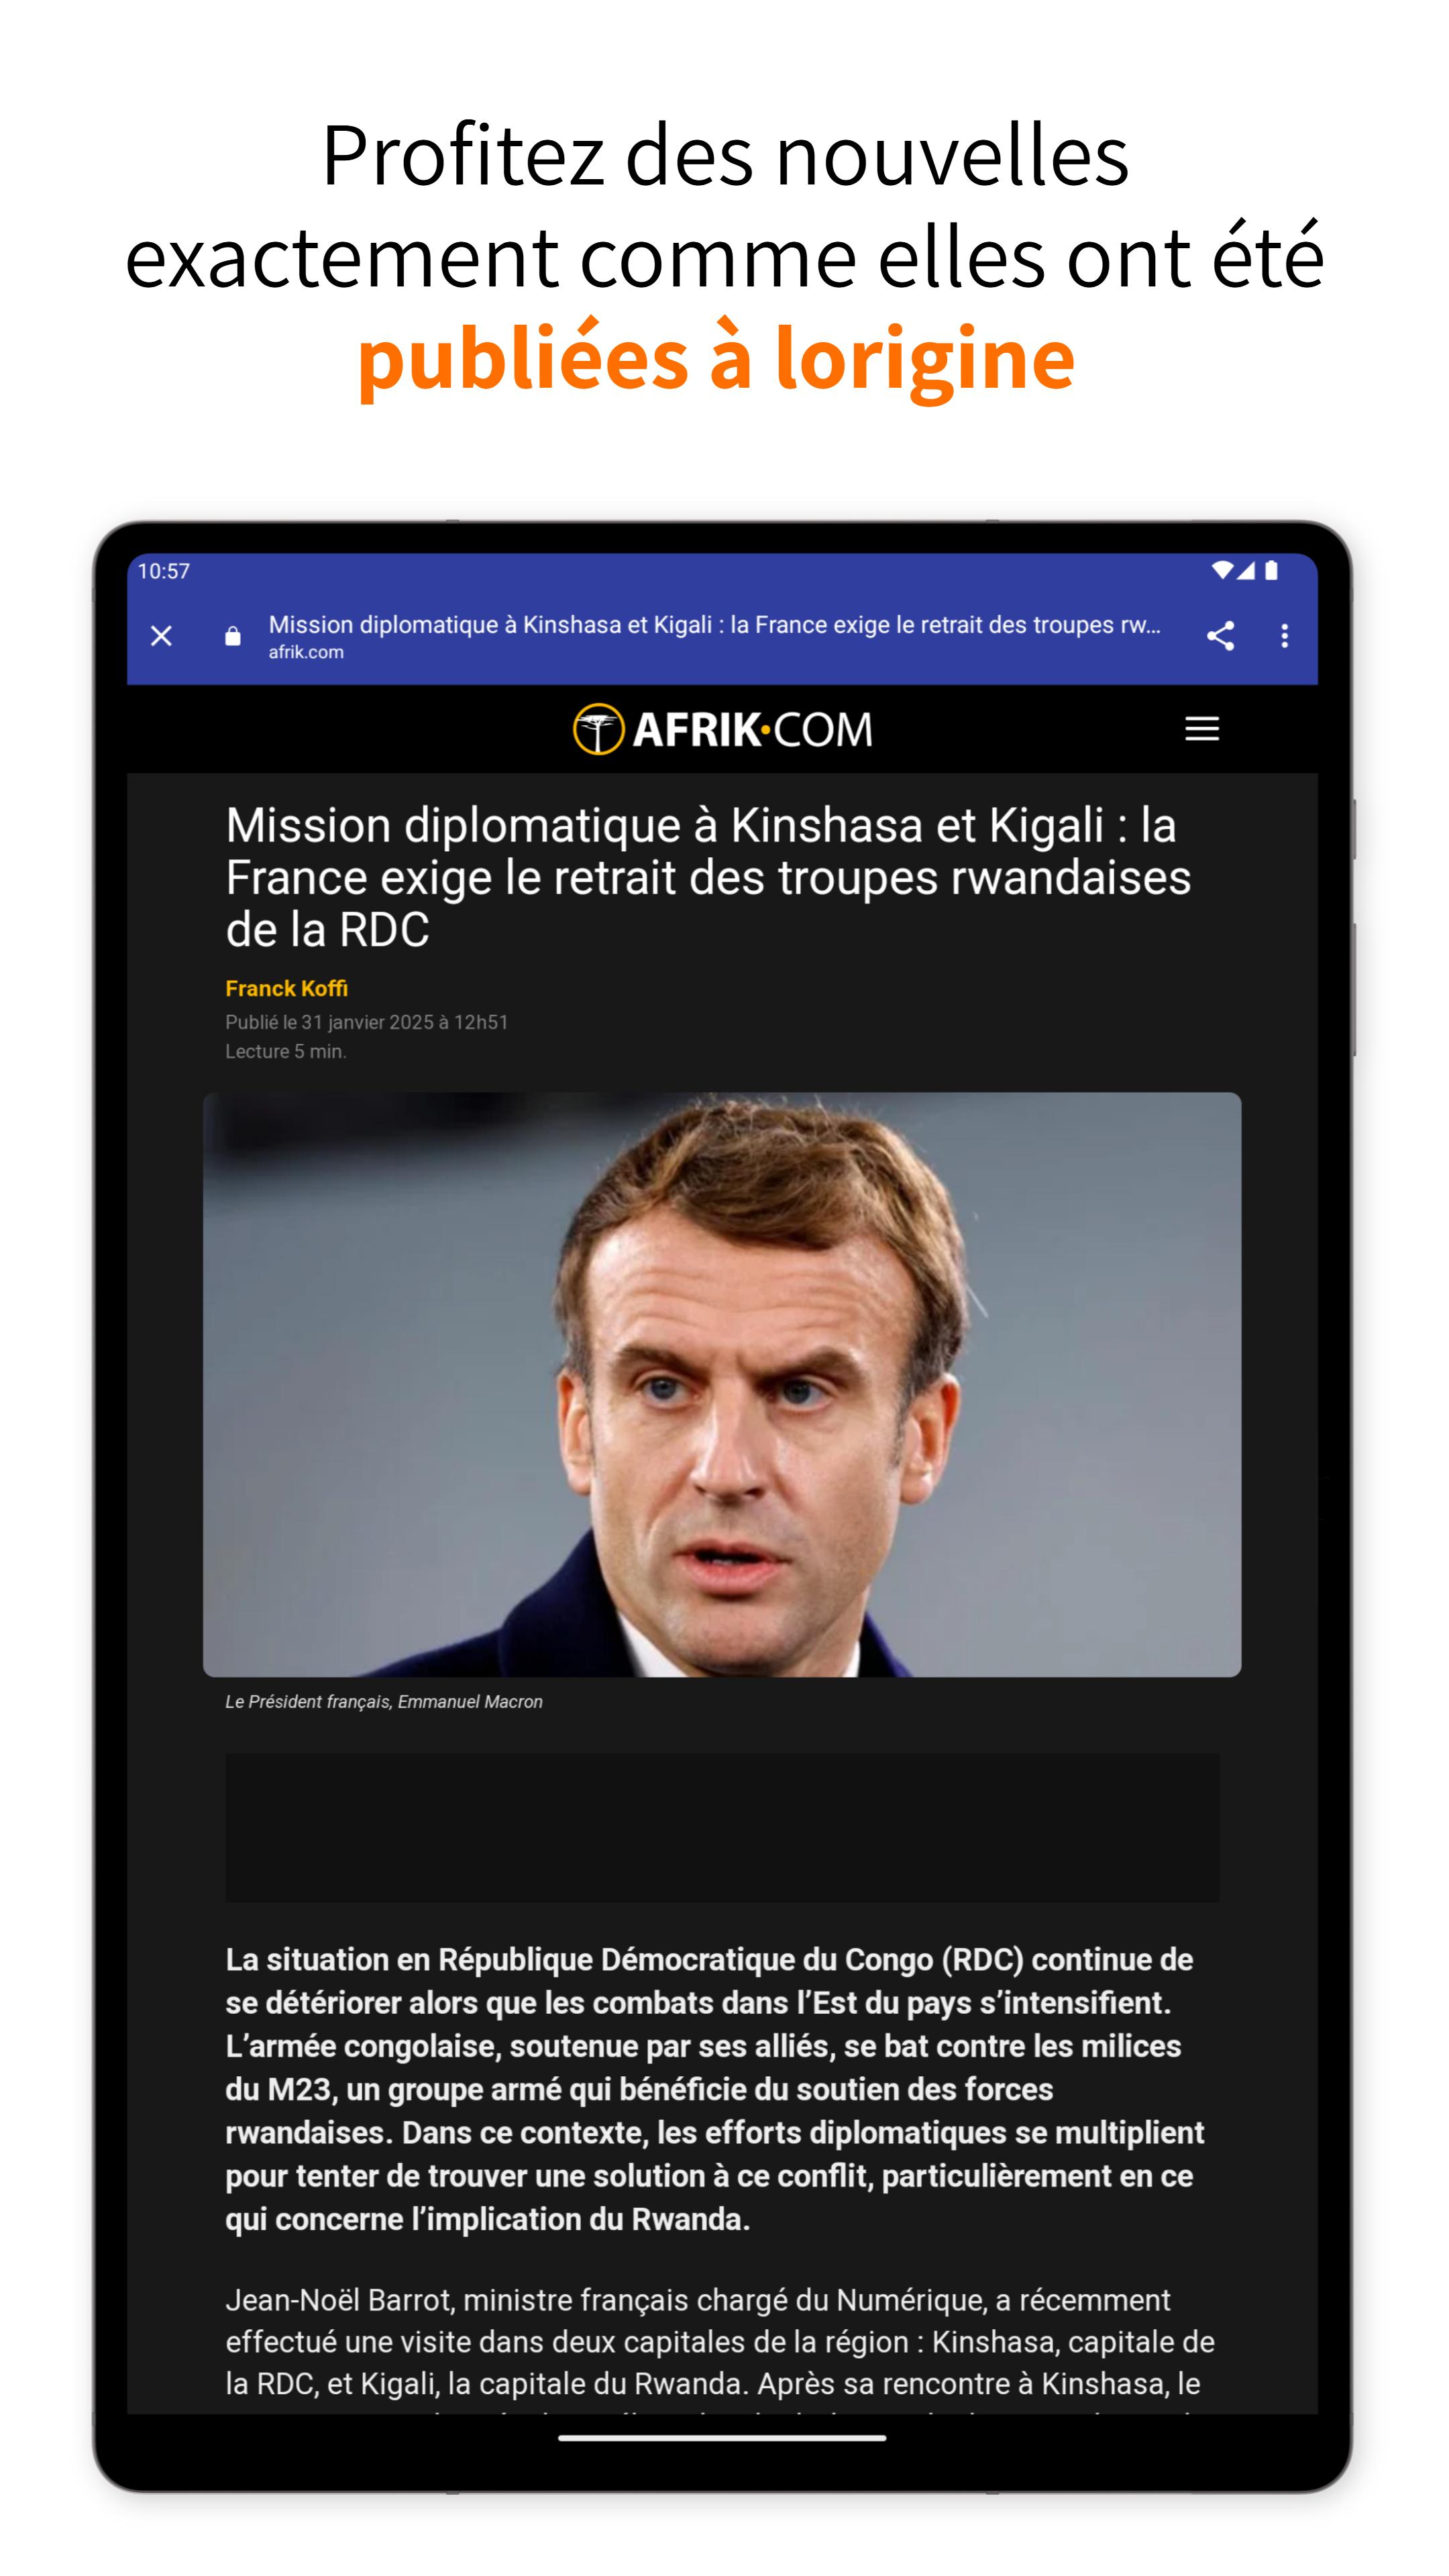Open author Franck Koffi's page
Image resolution: width=1449 pixels, height=2576 pixels.
tap(286, 988)
